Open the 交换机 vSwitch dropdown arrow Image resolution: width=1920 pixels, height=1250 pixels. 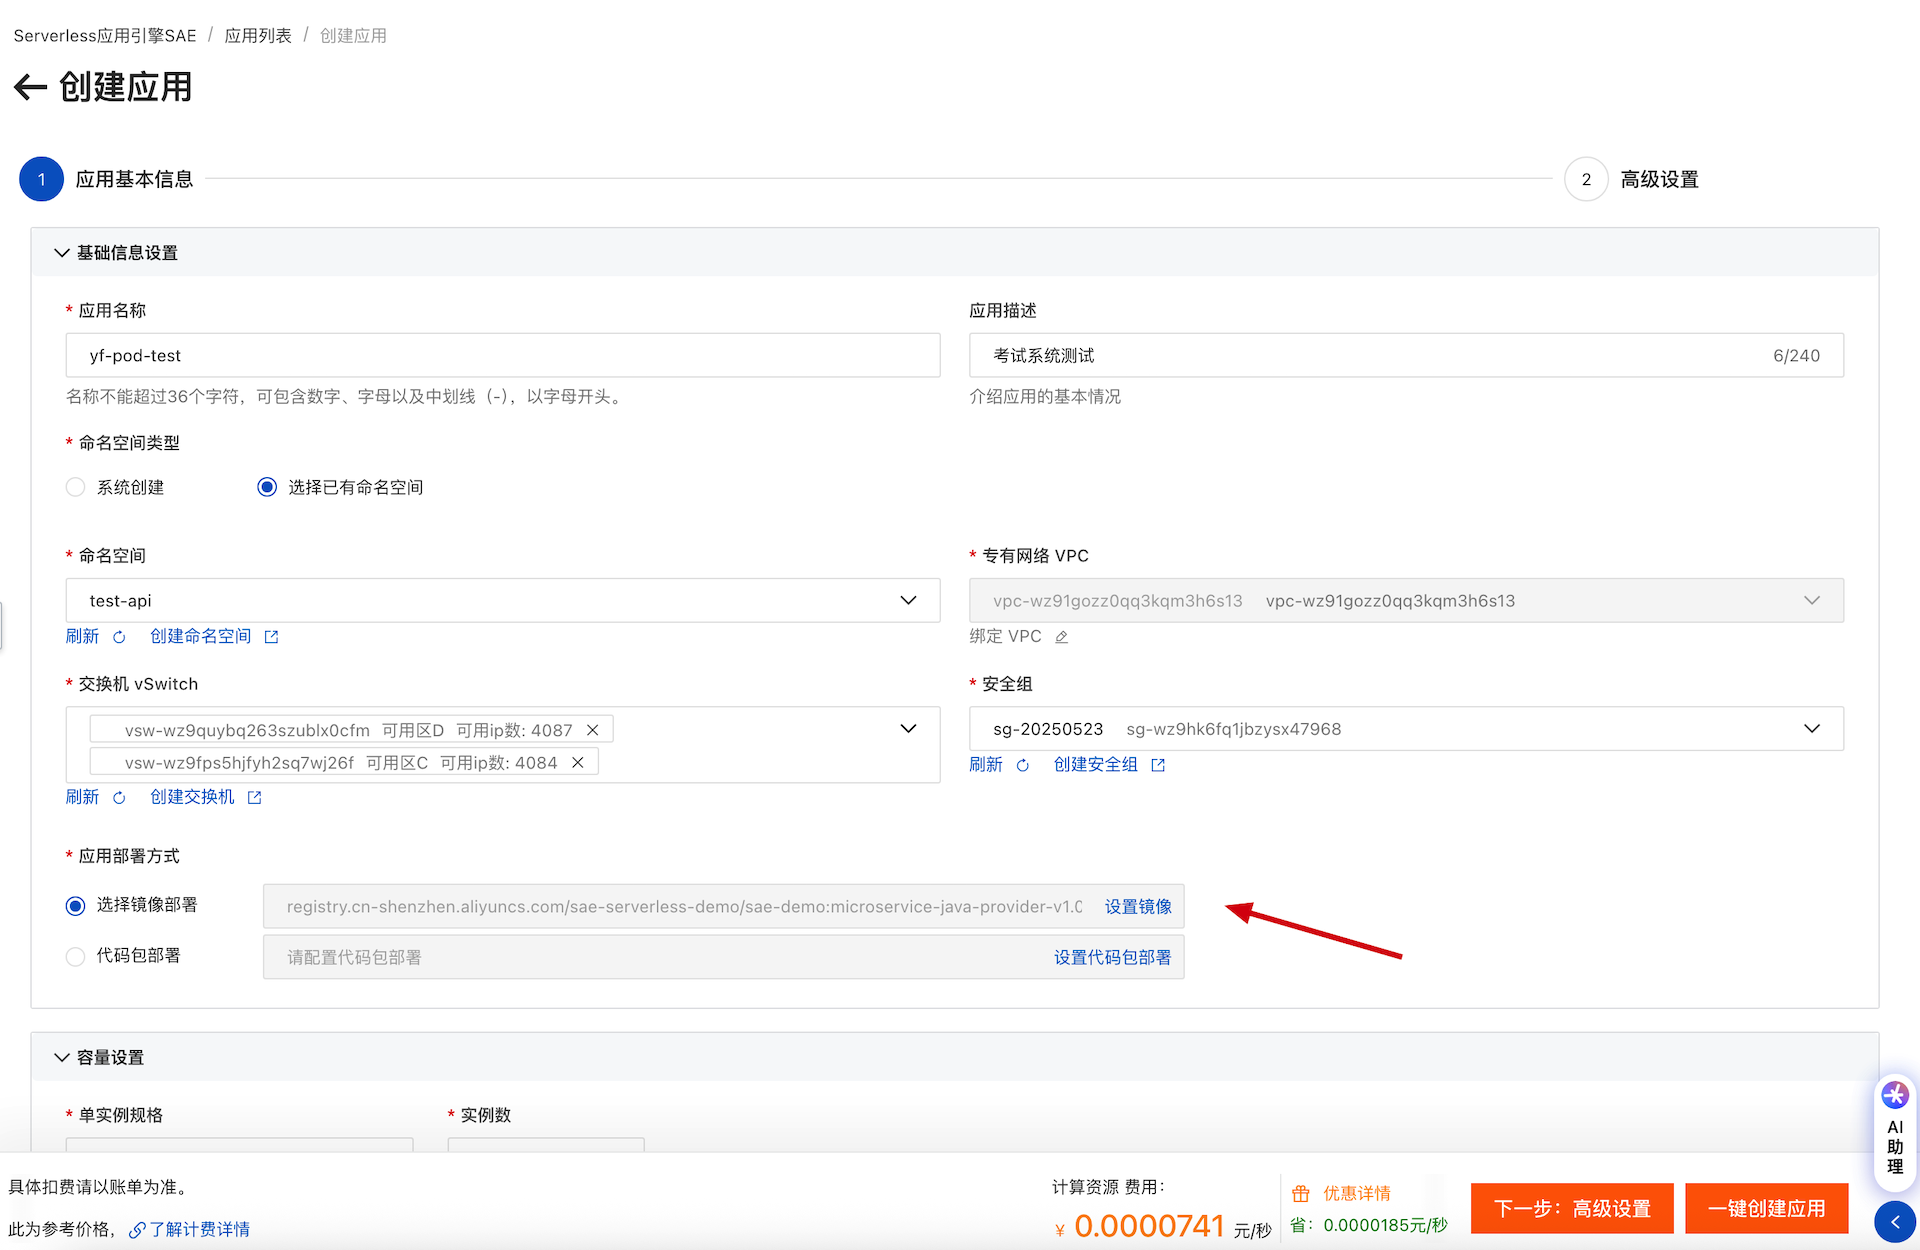coord(908,729)
